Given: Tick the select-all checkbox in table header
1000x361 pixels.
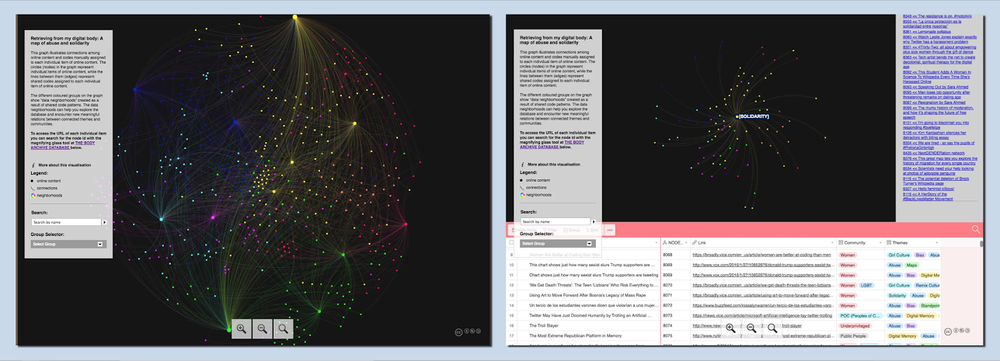Looking at the screenshot, I should 511,243.
